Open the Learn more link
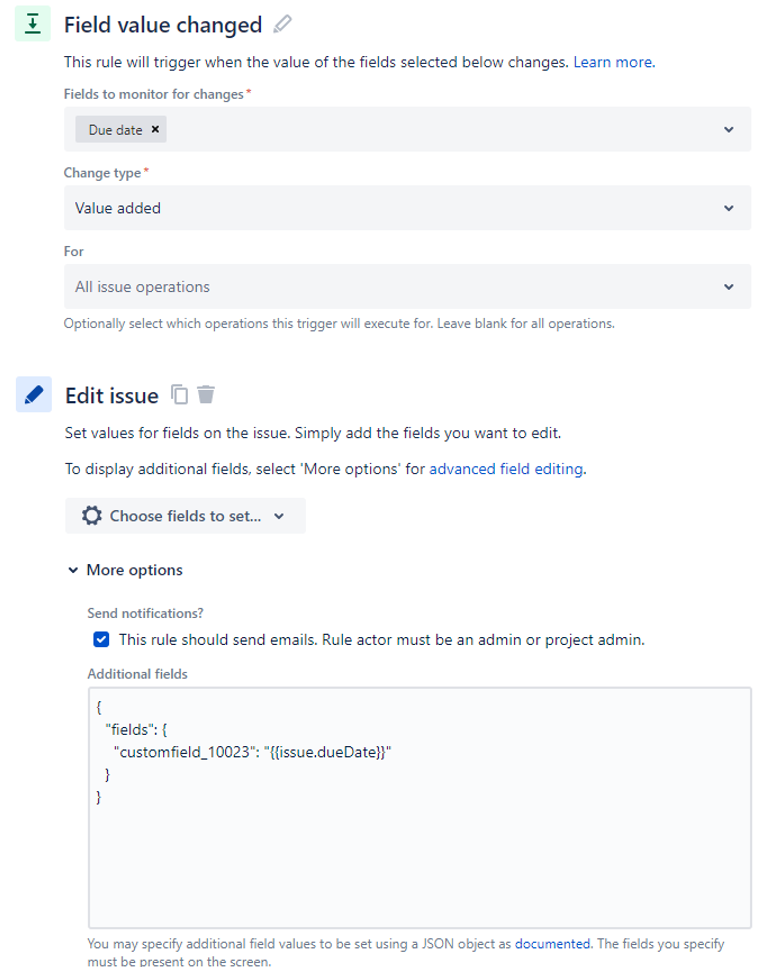The width and height of the screenshot is (767, 967). 614,62
